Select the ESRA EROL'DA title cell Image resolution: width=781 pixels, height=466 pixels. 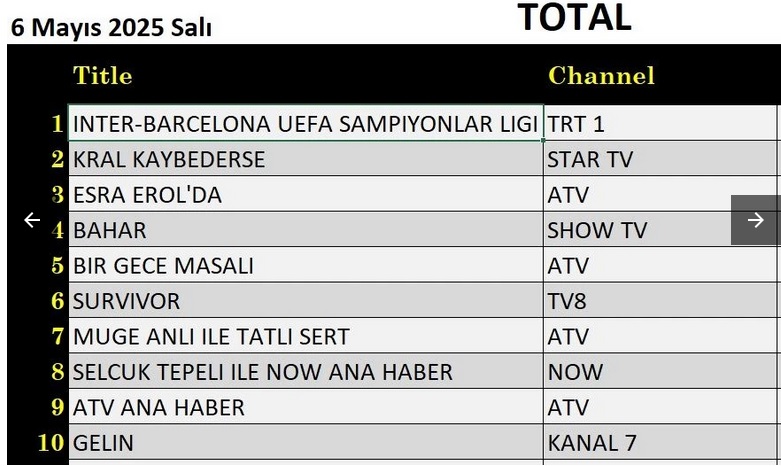305,194
